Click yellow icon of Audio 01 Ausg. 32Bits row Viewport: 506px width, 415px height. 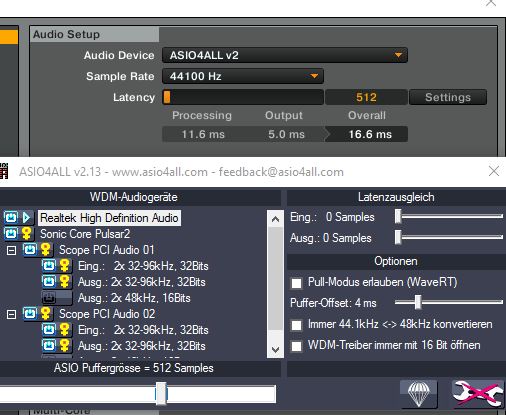(64, 282)
